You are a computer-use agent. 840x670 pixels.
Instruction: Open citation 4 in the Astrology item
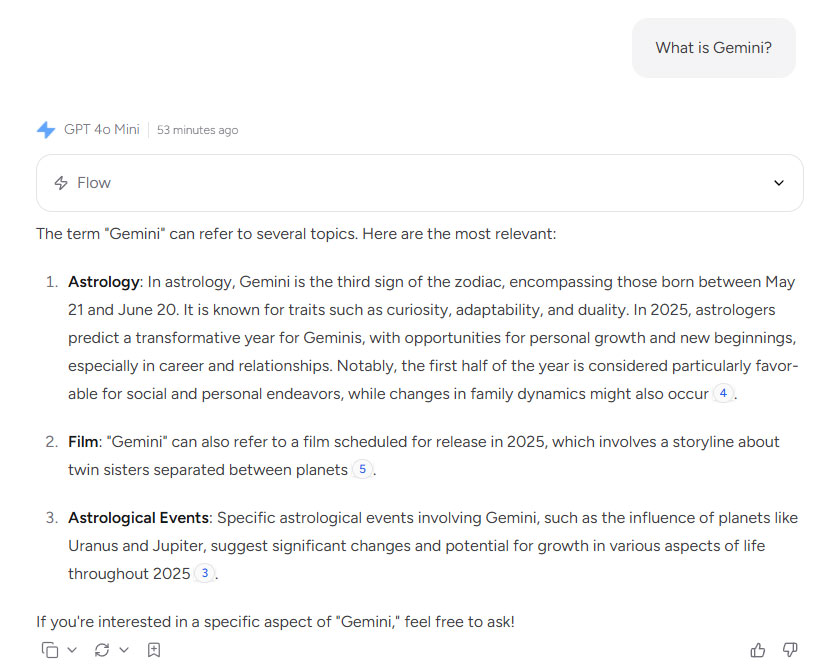point(723,393)
